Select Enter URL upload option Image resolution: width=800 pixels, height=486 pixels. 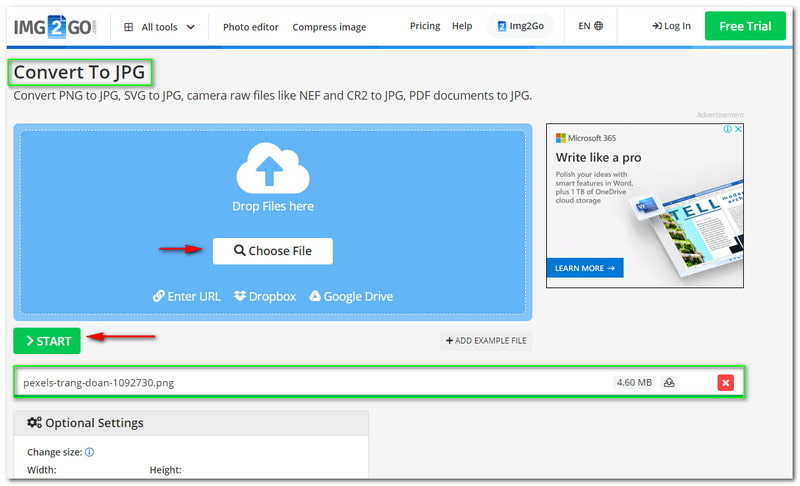point(186,296)
